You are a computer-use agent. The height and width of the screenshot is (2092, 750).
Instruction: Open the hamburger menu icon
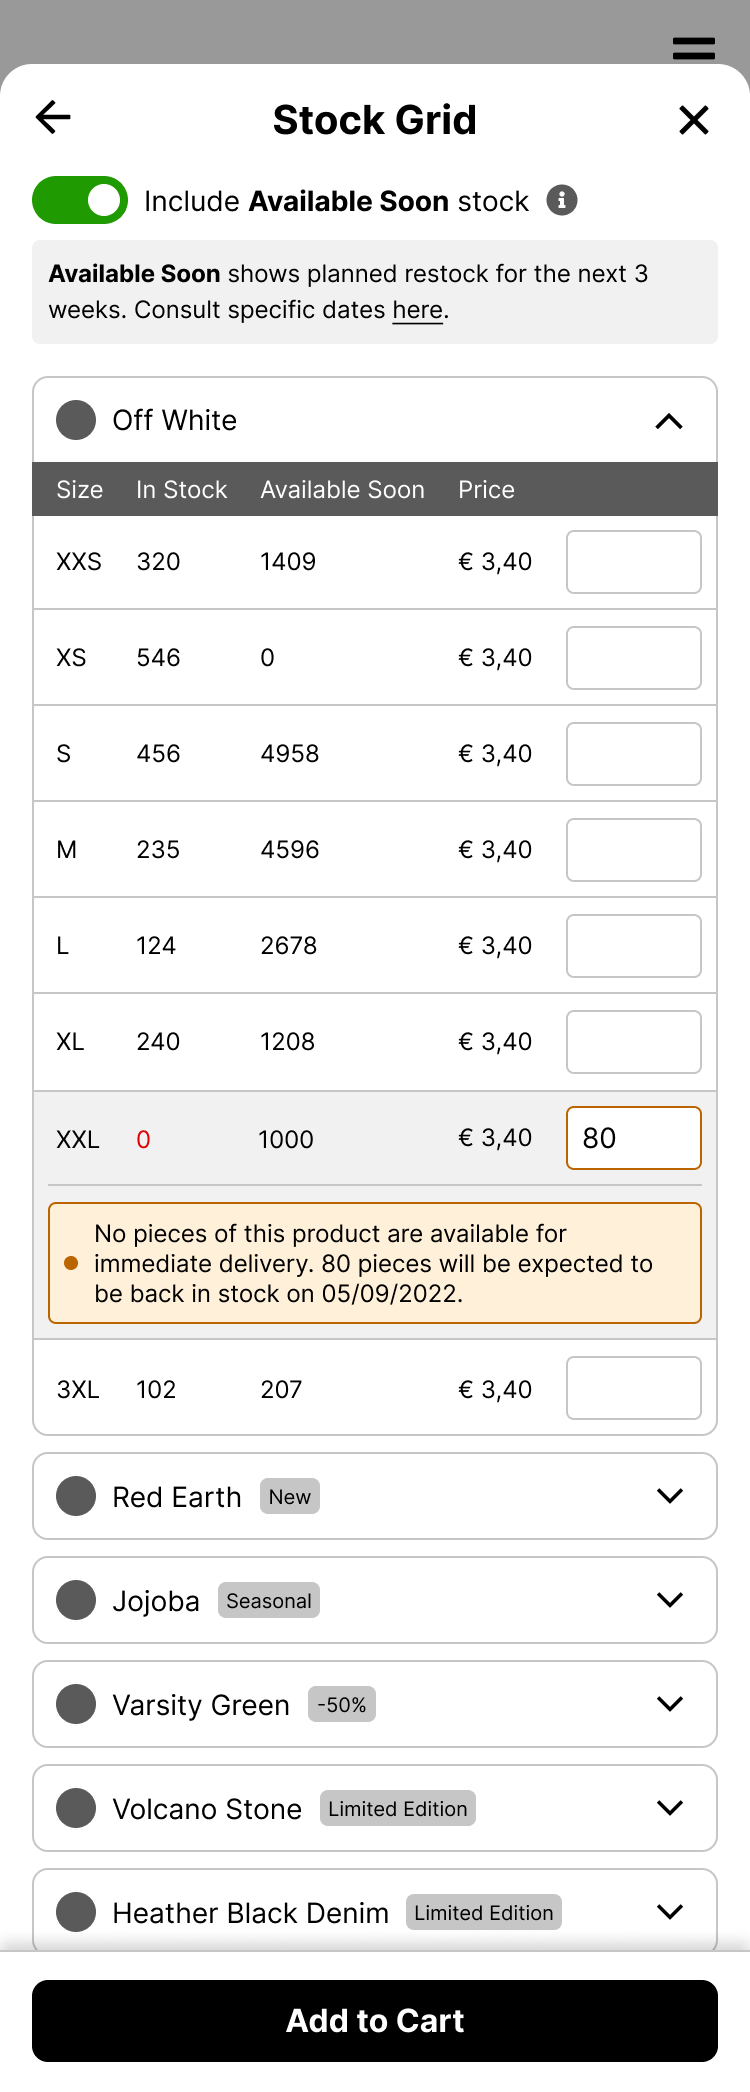pyautogui.click(x=693, y=48)
